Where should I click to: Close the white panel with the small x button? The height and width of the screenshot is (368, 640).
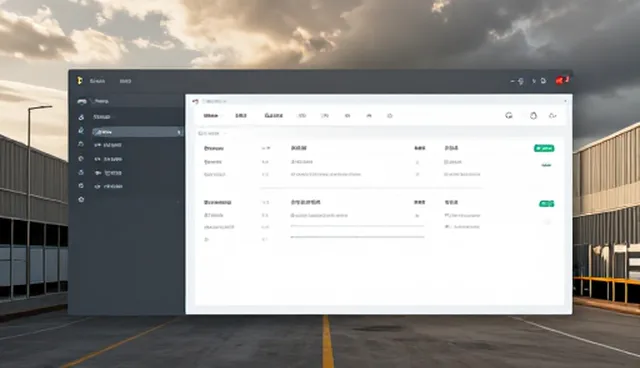click(565, 101)
